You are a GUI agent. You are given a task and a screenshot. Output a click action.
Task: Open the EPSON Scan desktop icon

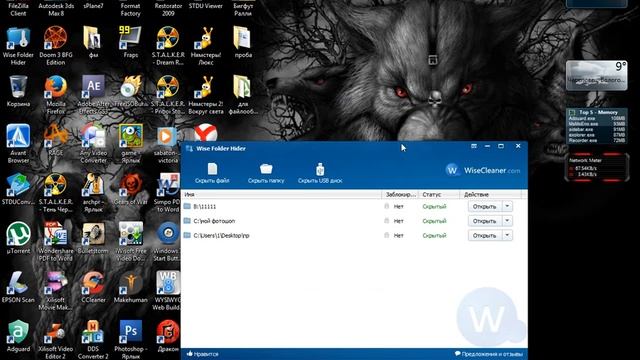tap(18, 287)
